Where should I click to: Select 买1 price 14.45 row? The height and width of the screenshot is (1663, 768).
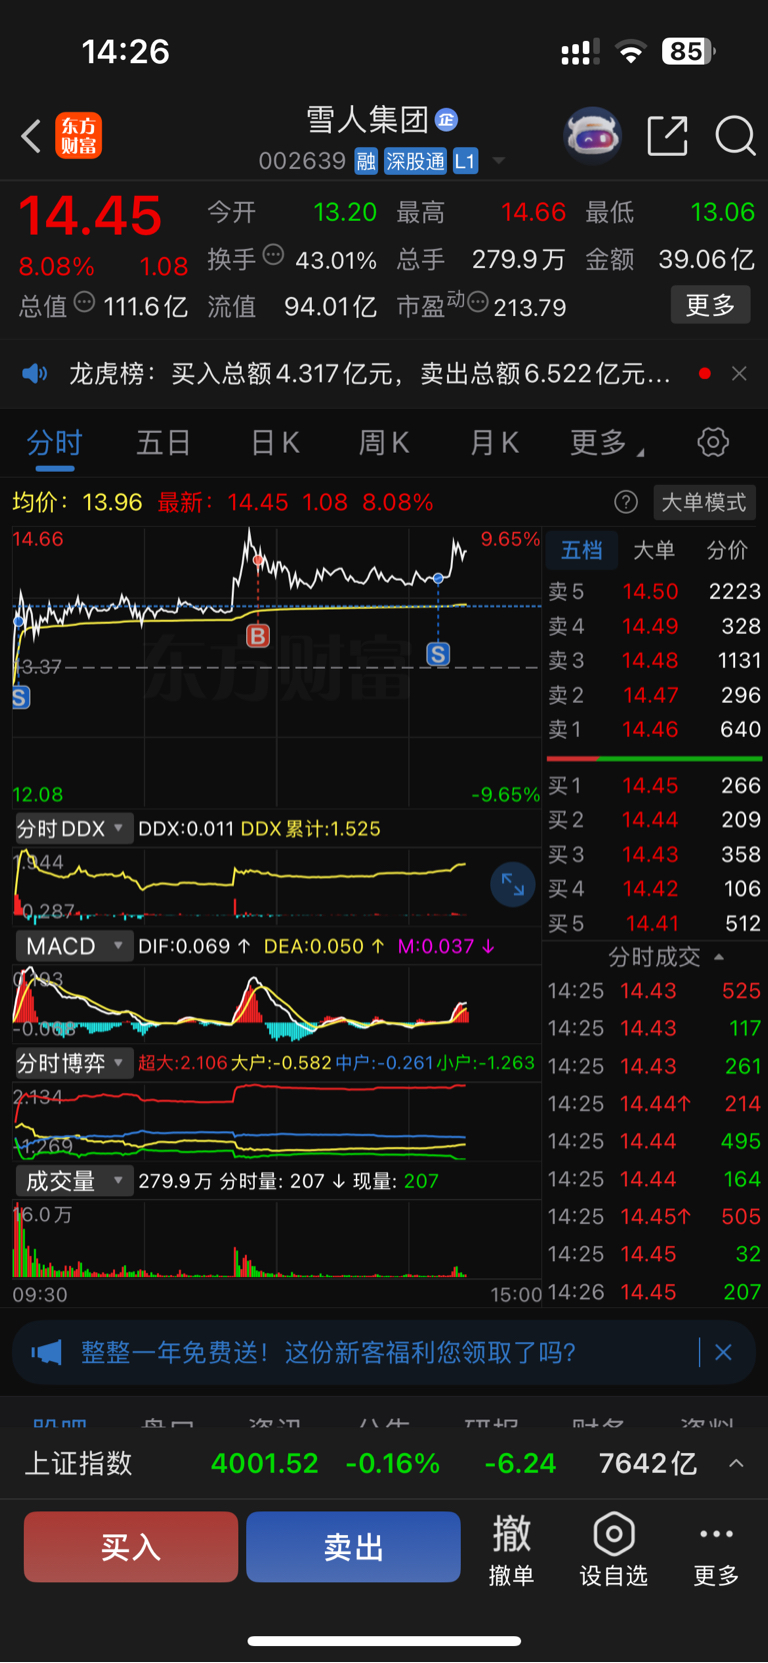point(654,786)
